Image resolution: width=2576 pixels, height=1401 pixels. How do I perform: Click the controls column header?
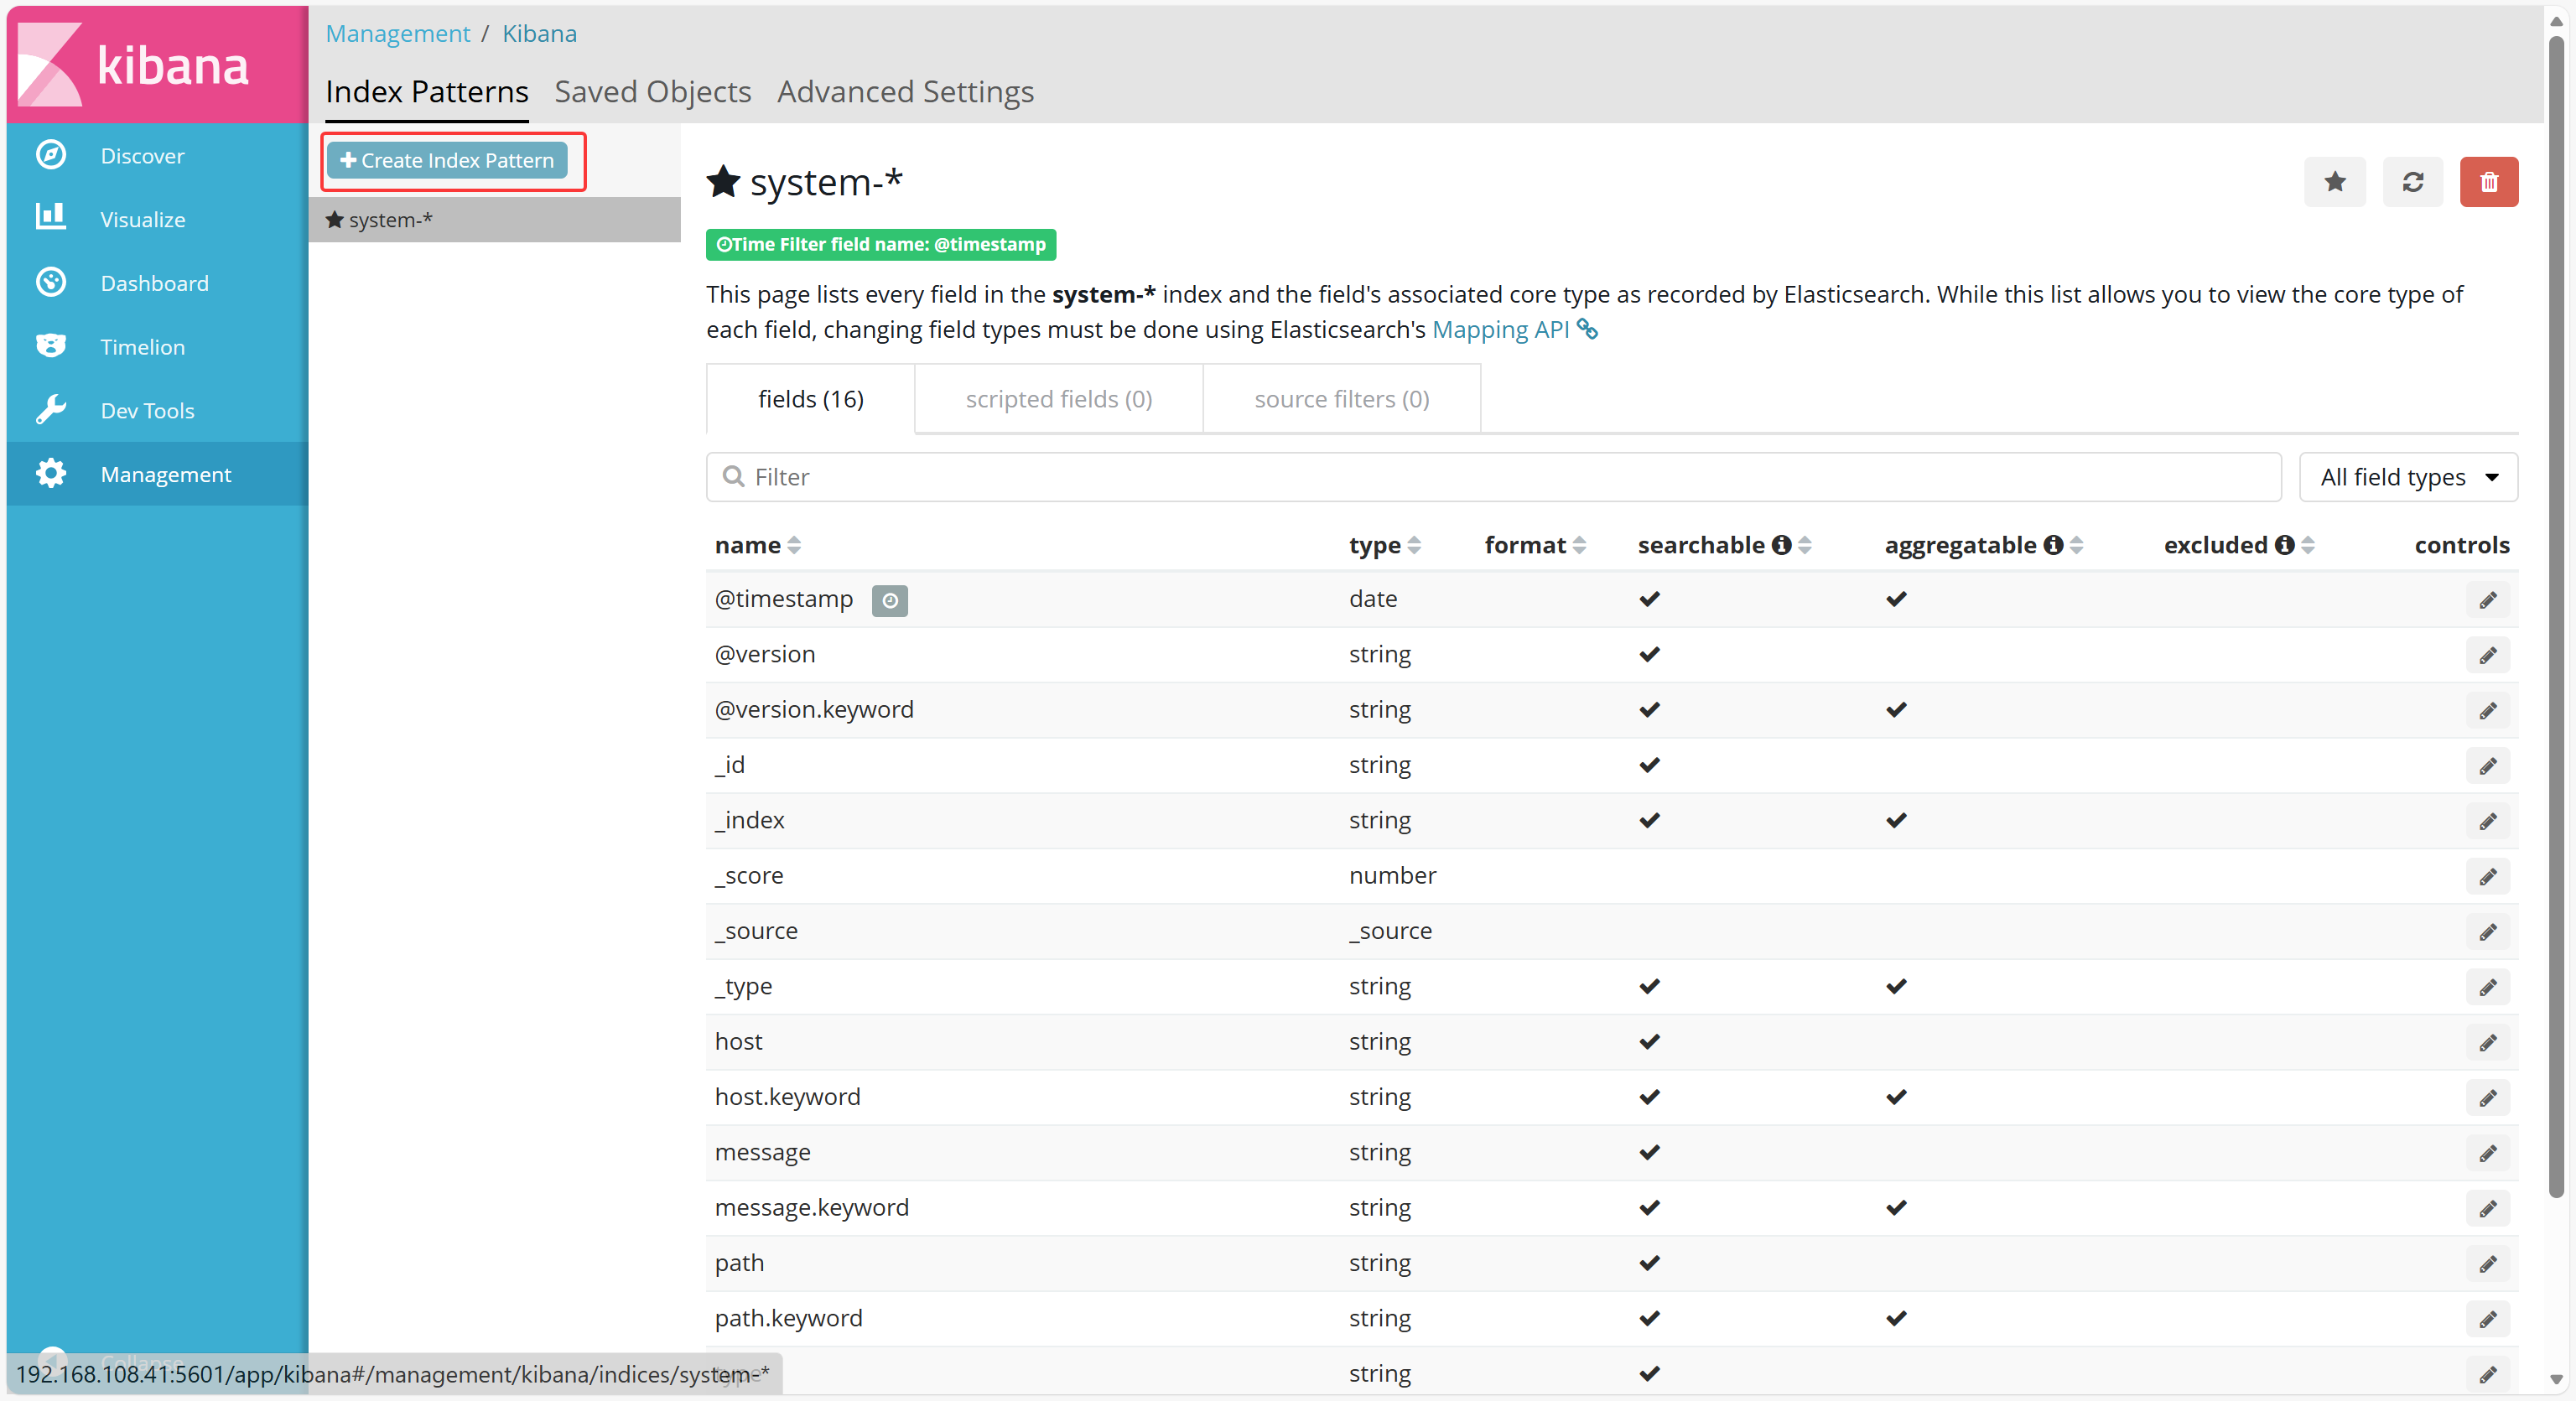coord(2461,545)
